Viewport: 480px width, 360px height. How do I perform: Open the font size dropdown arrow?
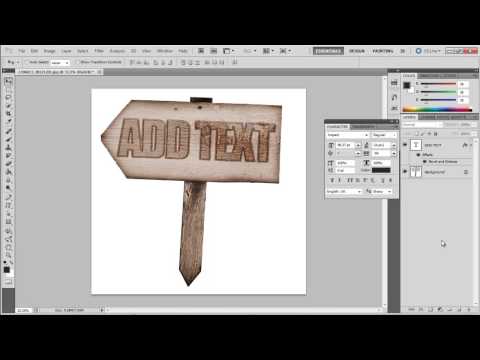[x=358, y=145]
